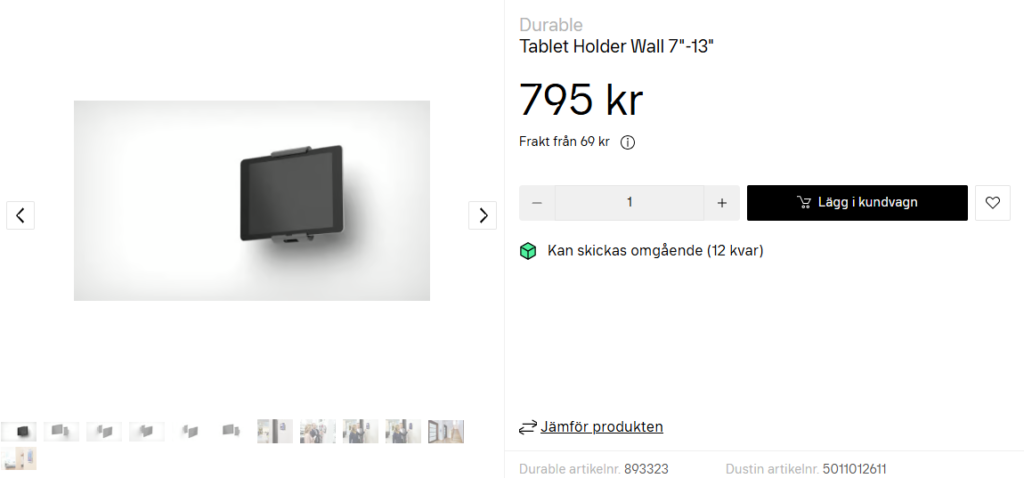The width and height of the screenshot is (1024, 478).
Task: Add product to favorites with heart icon
Action: point(993,203)
